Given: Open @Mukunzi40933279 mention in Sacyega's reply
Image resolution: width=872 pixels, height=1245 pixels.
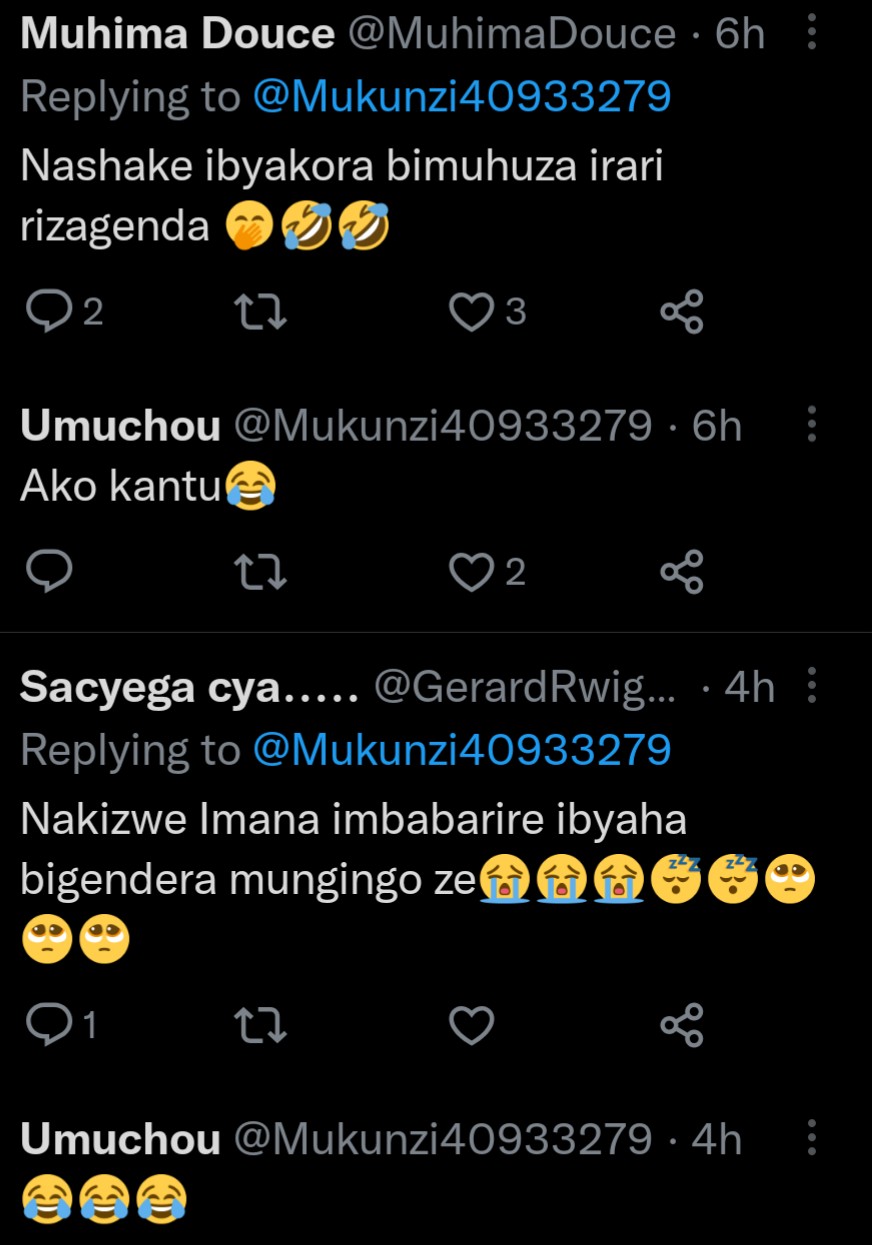Looking at the screenshot, I should pos(462,750).
